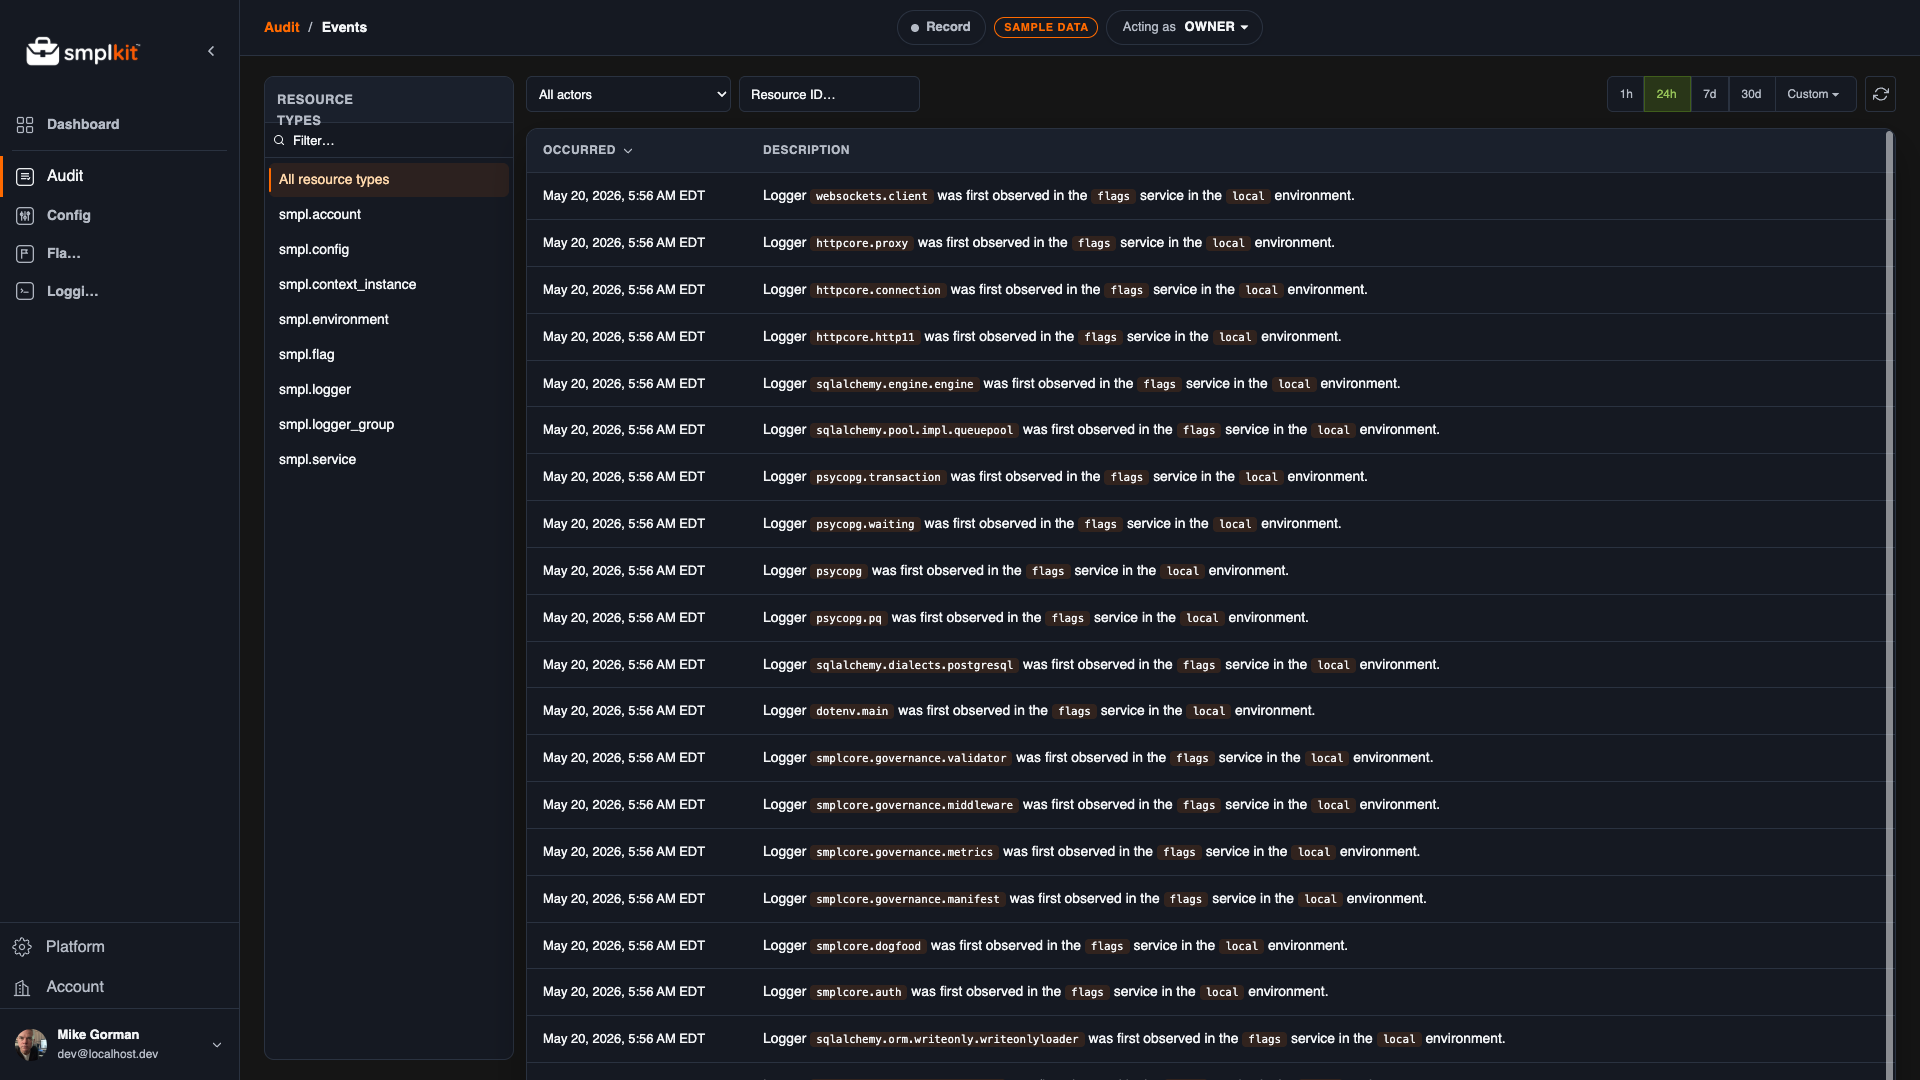Open the smplcore.governance.validator event row
Image resolution: width=1920 pixels, height=1080 pixels.
pos(1206,758)
